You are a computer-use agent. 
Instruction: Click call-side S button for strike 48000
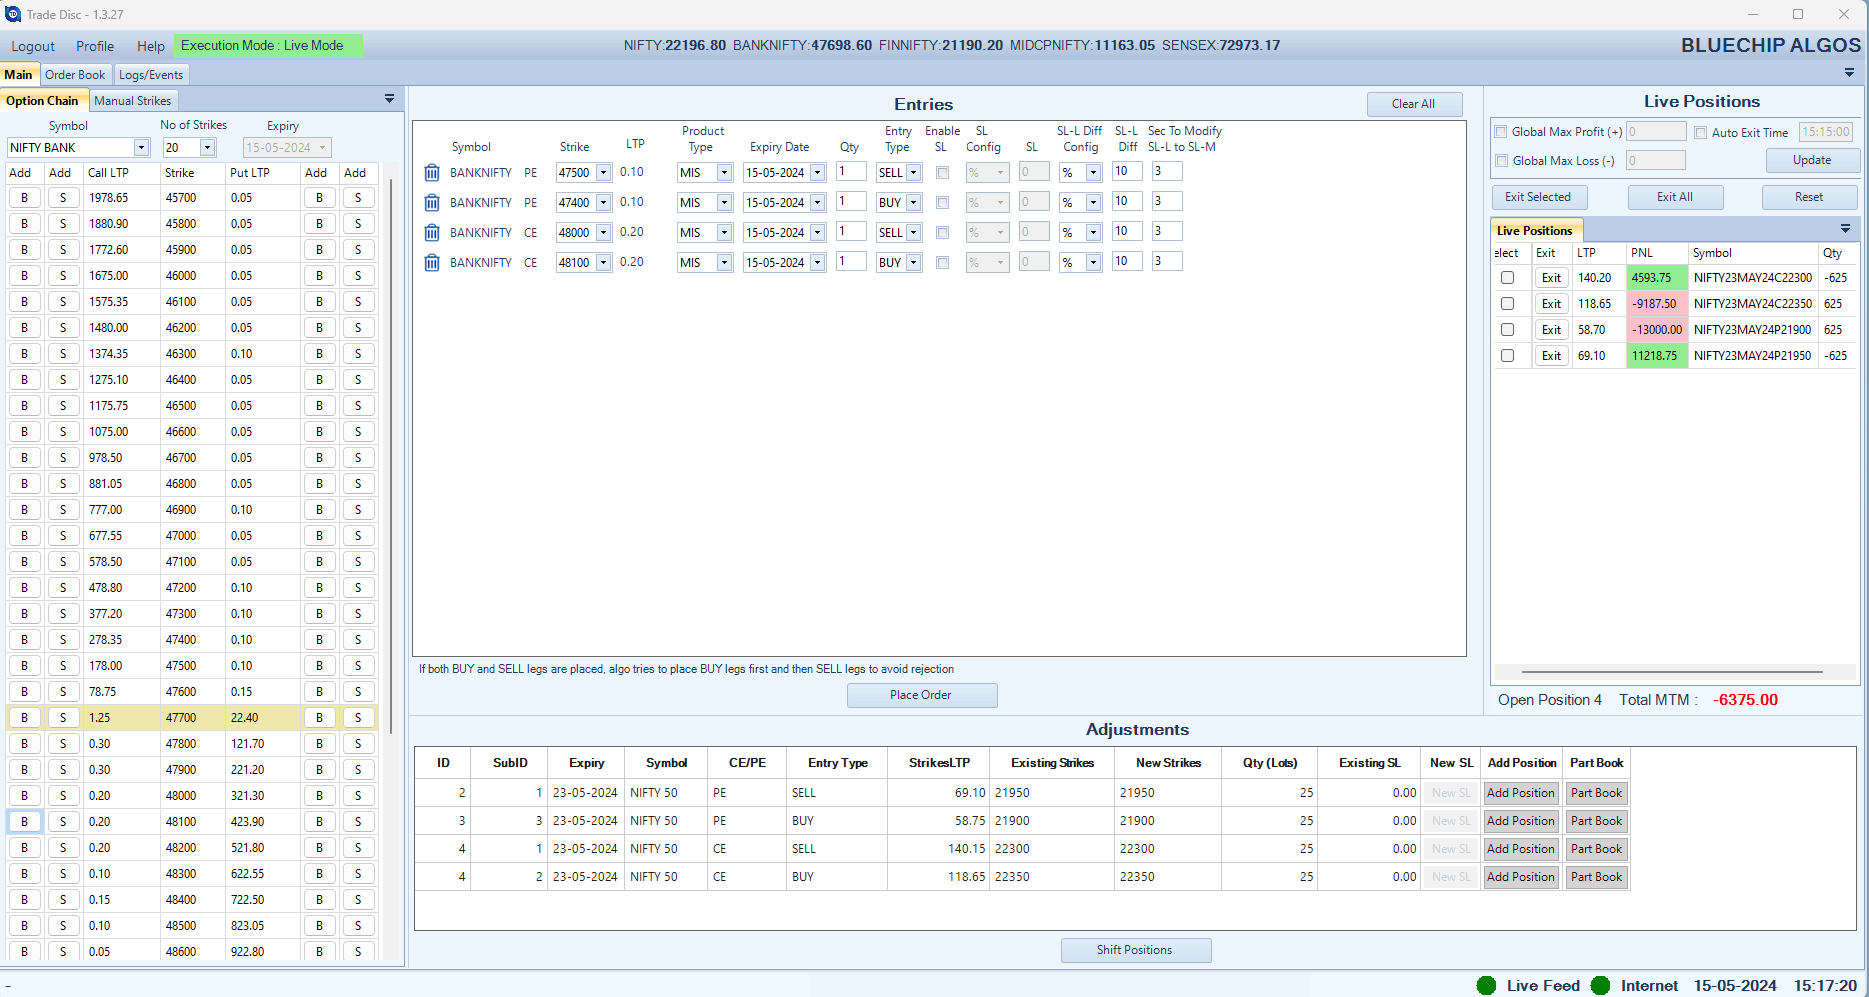coord(63,796)
